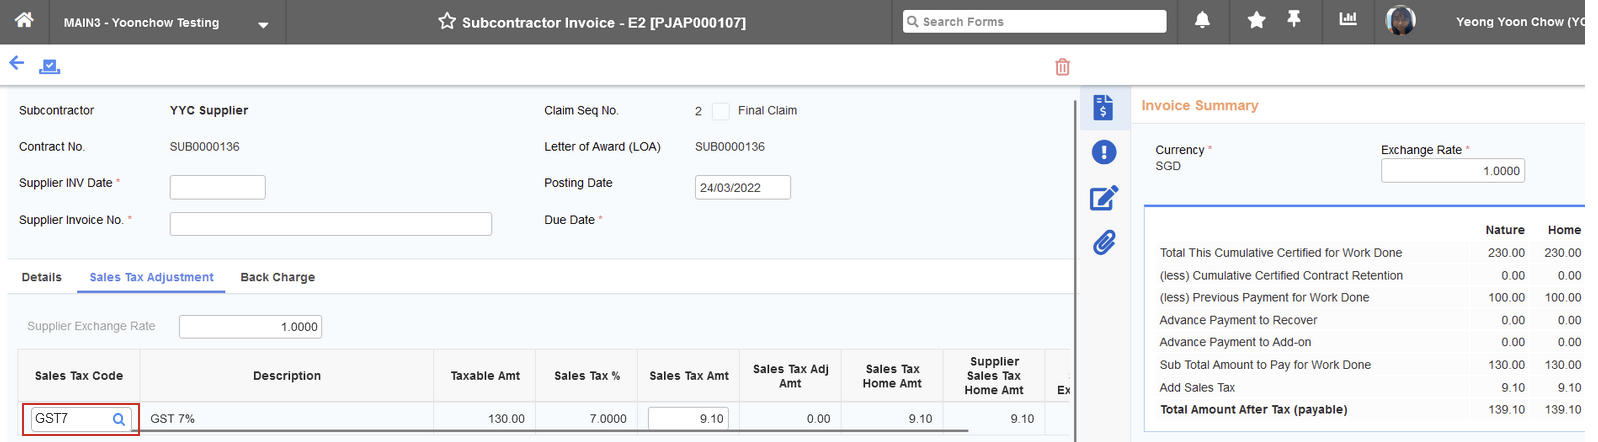Switch to the Details tab
1598x442 pixels.
[x=42, y=278]
